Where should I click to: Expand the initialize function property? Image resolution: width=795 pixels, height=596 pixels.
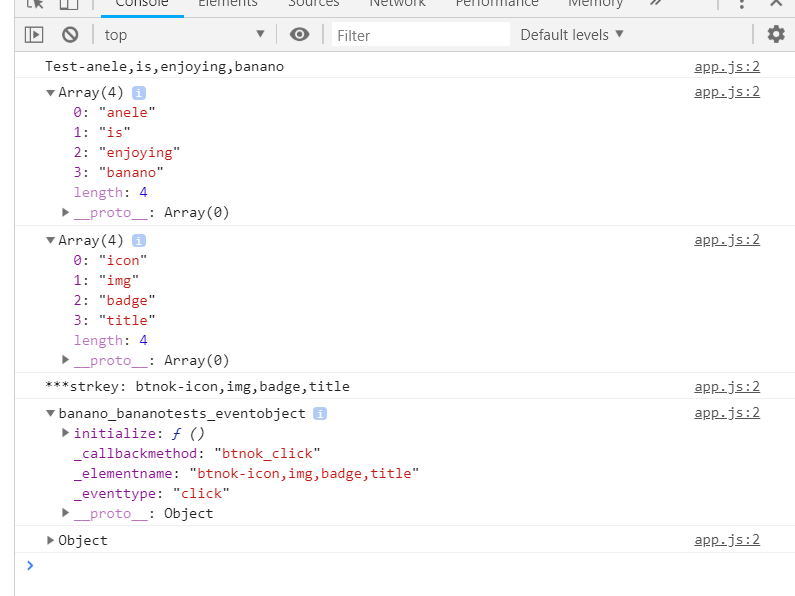66,433
